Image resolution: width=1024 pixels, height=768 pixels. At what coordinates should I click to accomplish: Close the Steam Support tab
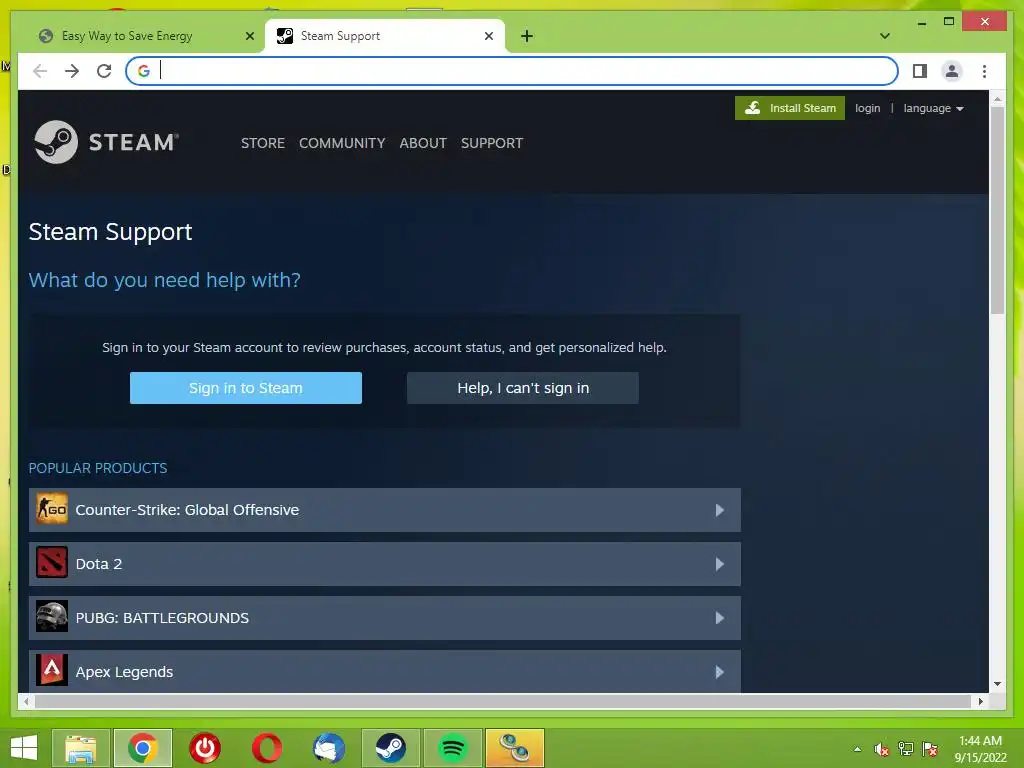coord(488,36)
